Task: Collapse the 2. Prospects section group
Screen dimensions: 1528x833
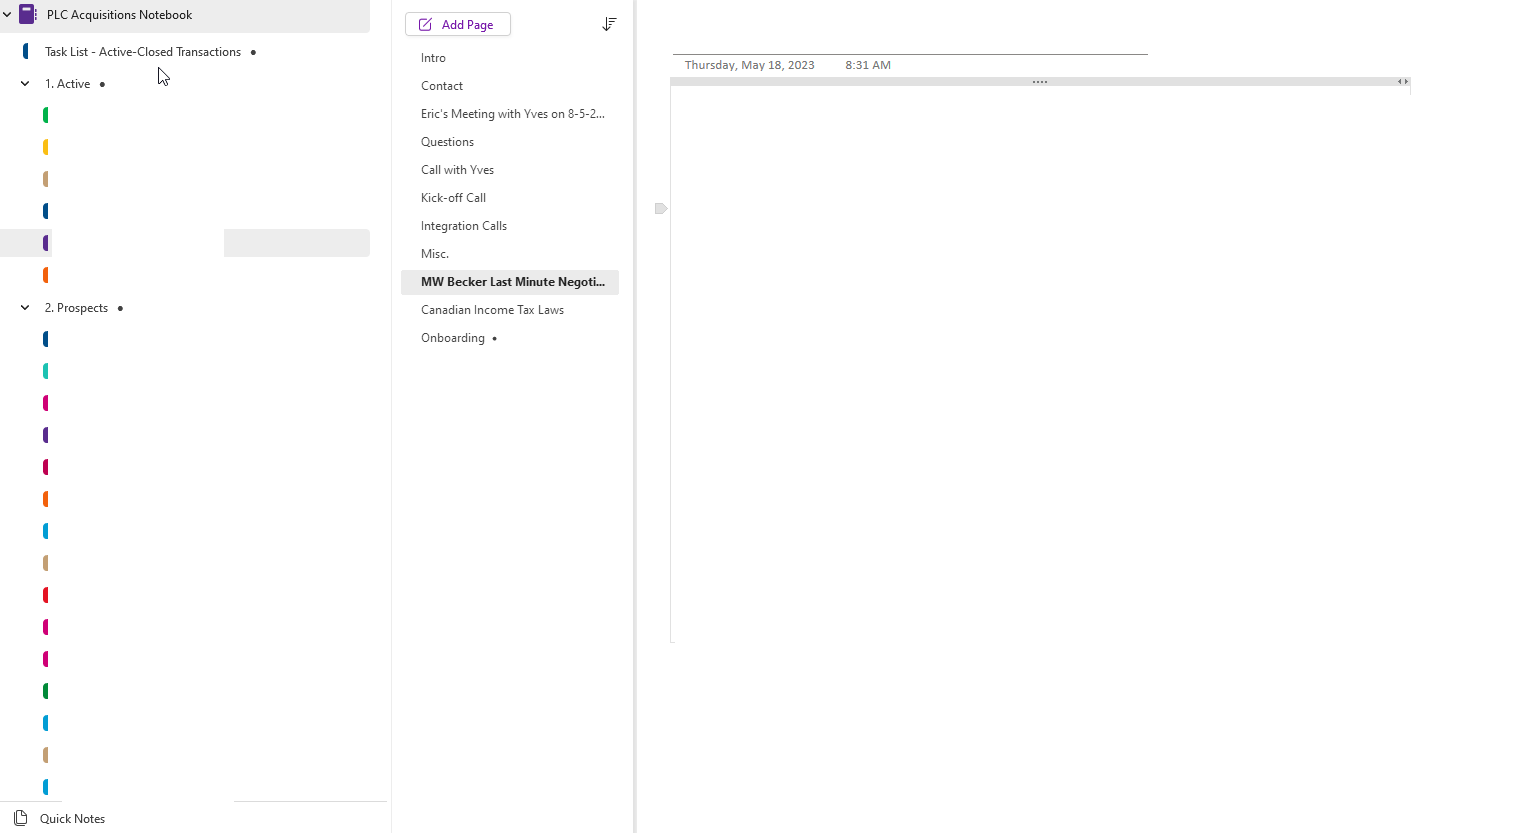Action: tap(24, 307)
